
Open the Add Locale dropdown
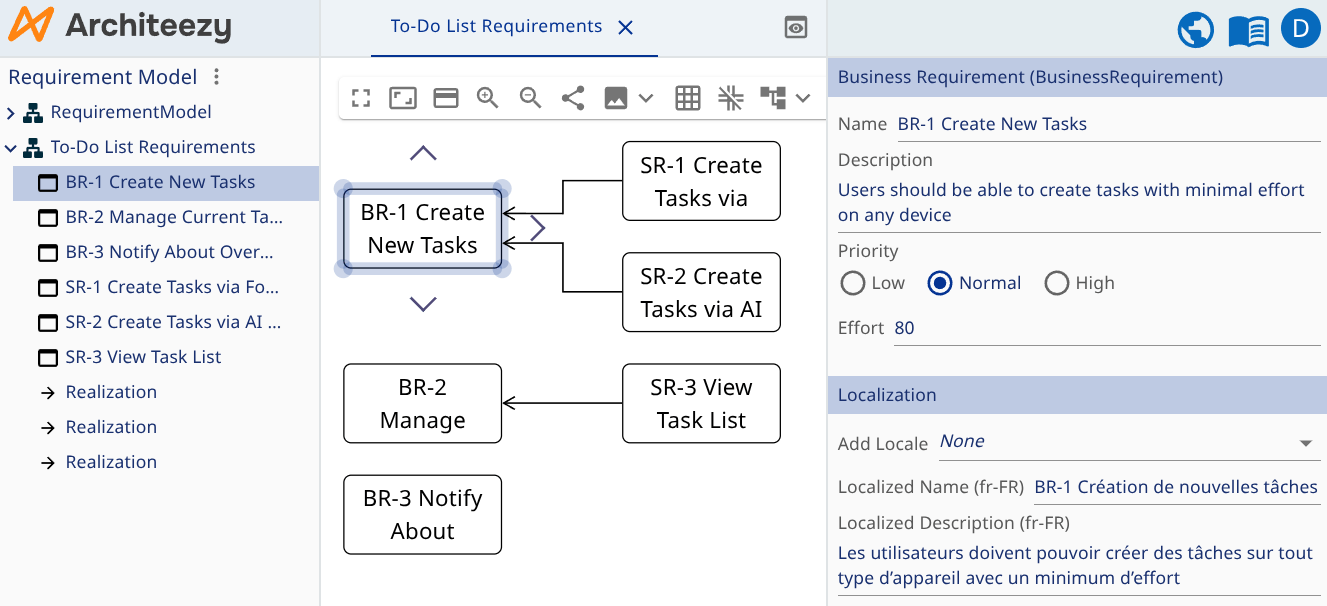pos(1304,443)
